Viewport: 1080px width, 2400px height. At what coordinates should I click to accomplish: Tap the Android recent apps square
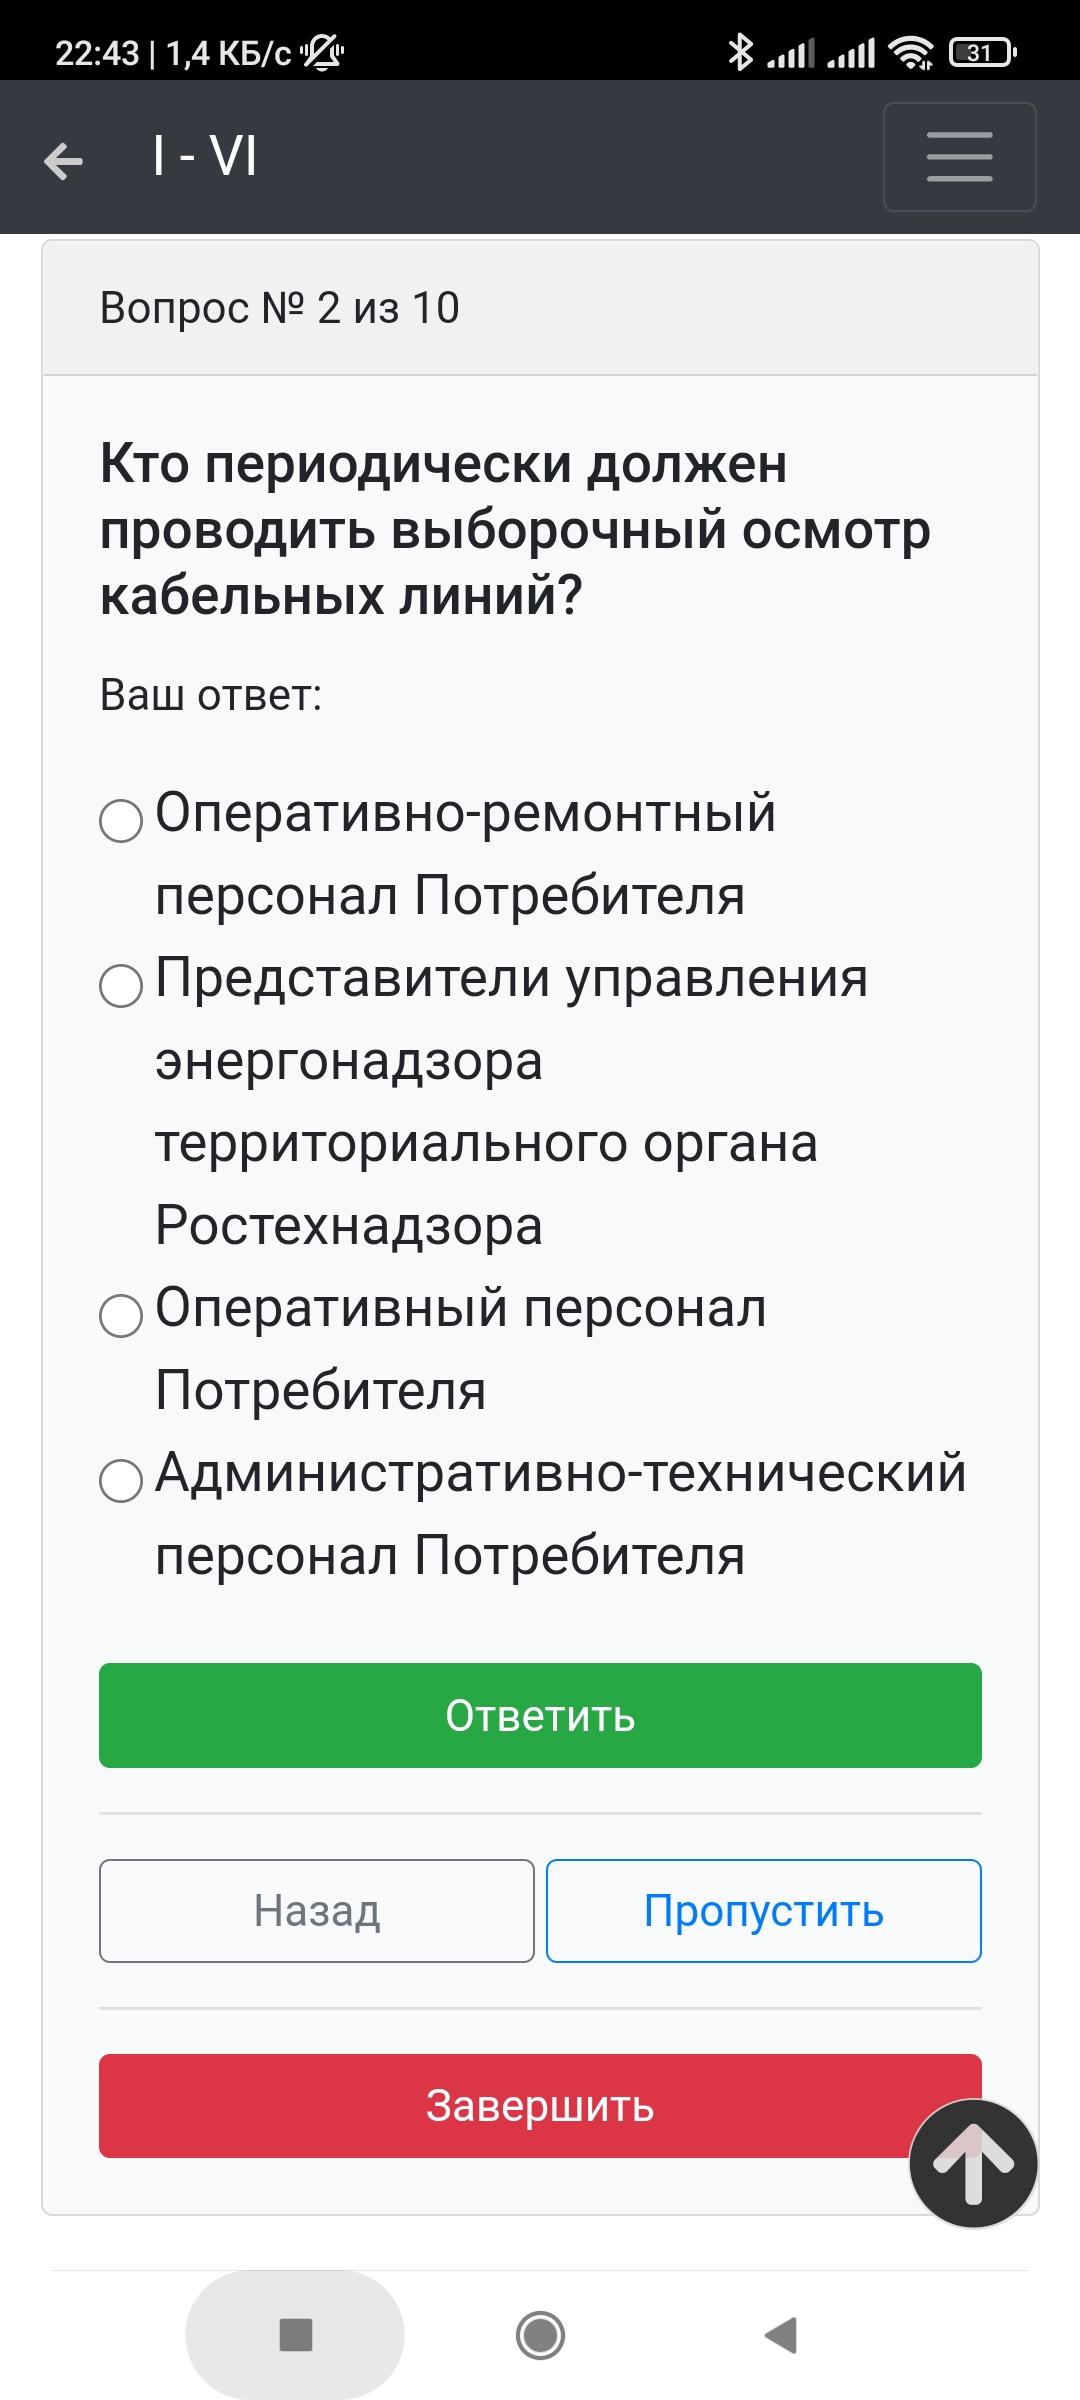click(295, 2335)
